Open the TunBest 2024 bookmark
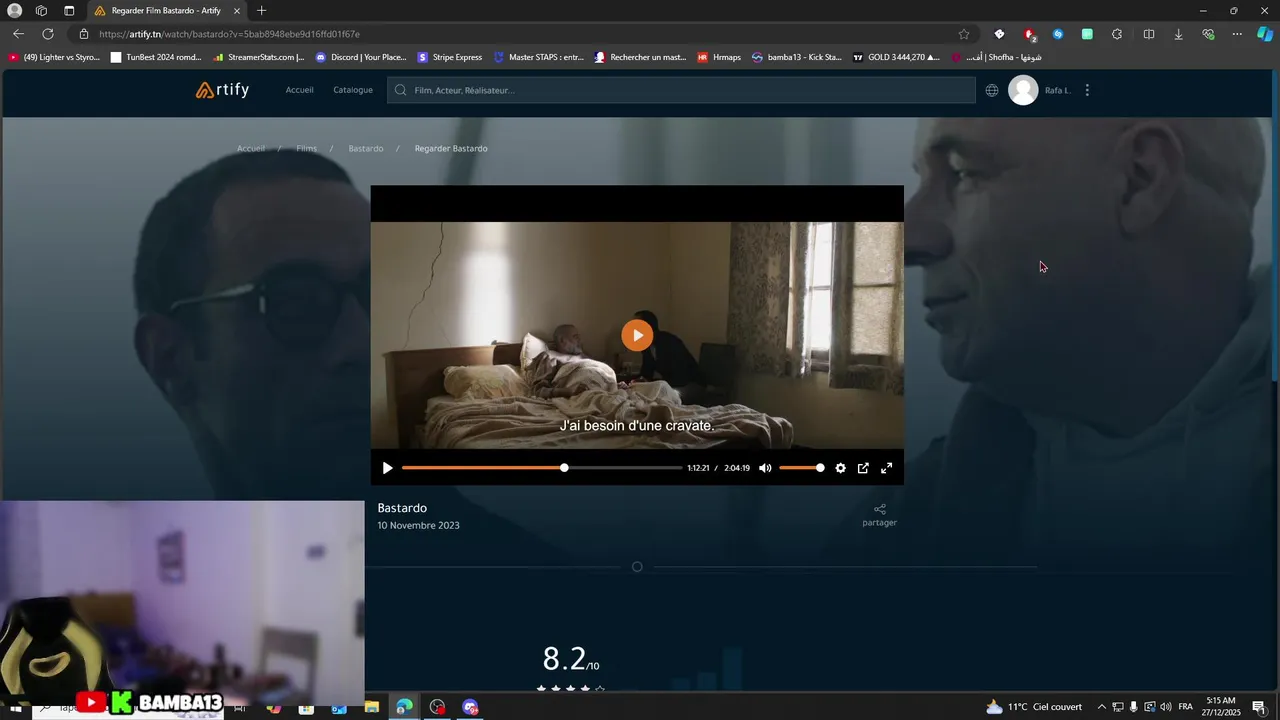1280x720 pixels. click(x=156, y=57)
